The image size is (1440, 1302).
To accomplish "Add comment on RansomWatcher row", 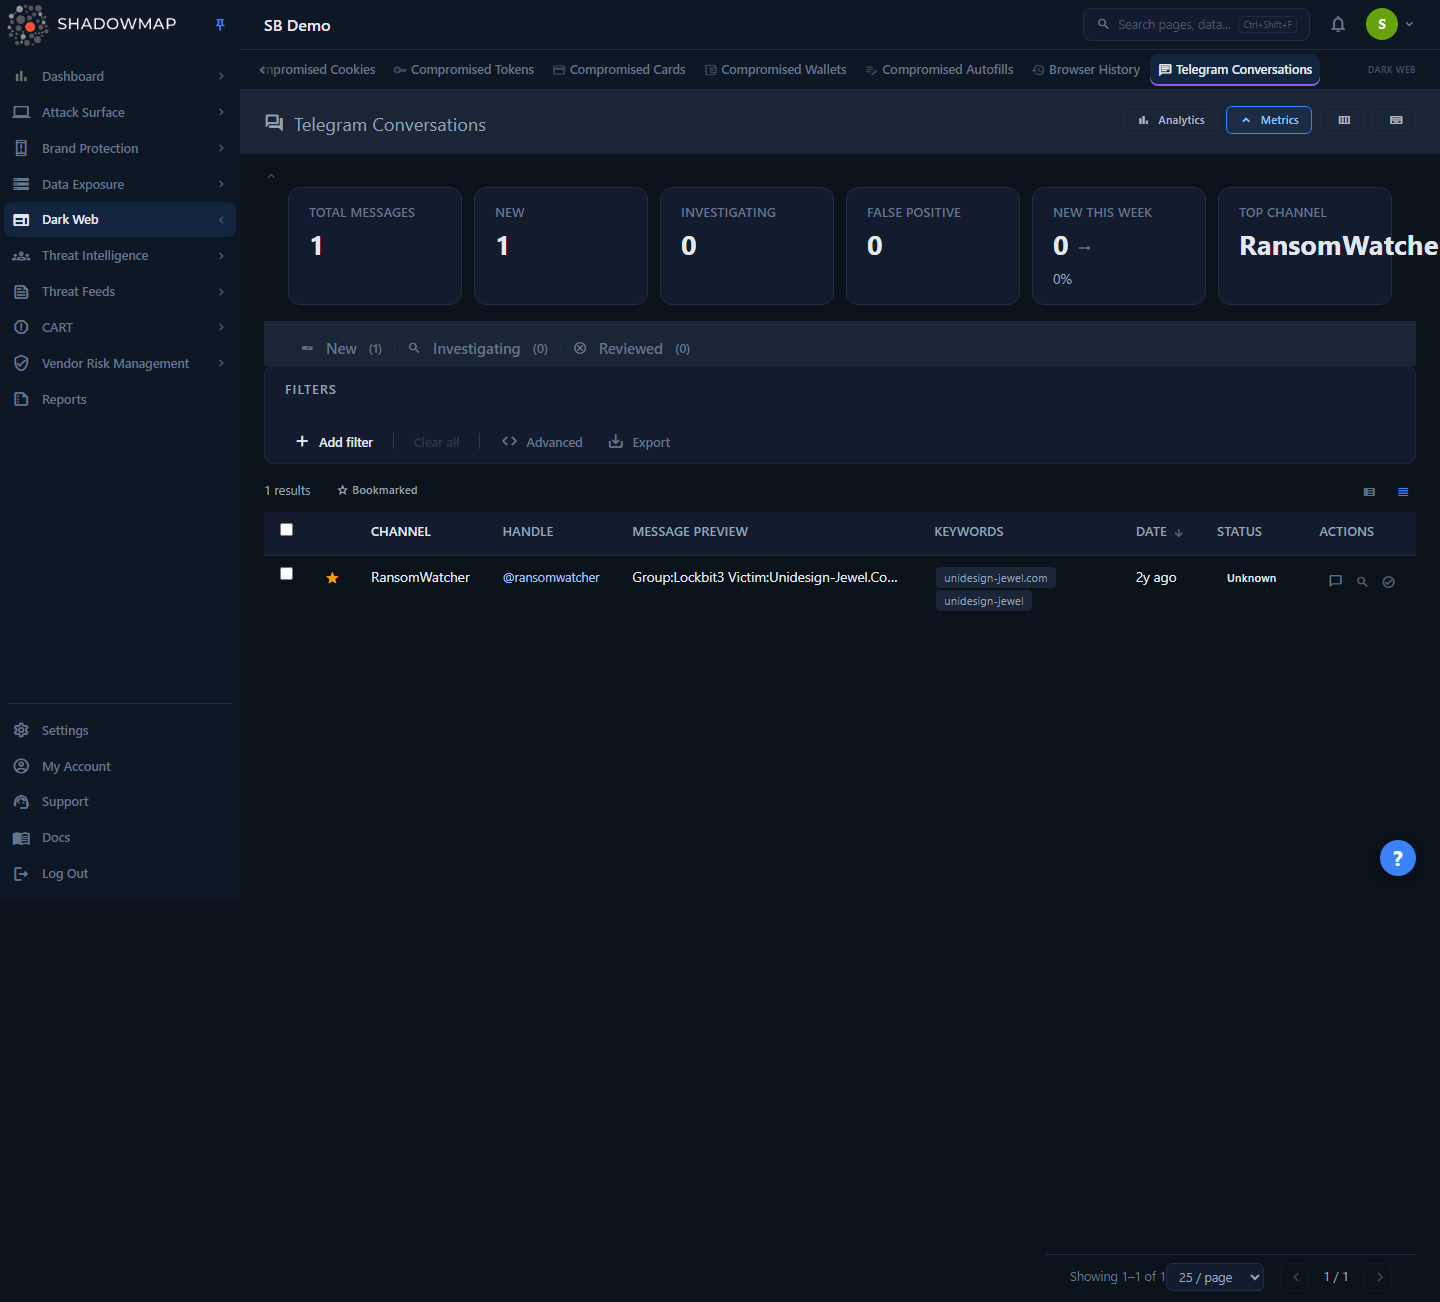I will (x=1335, y=581).
